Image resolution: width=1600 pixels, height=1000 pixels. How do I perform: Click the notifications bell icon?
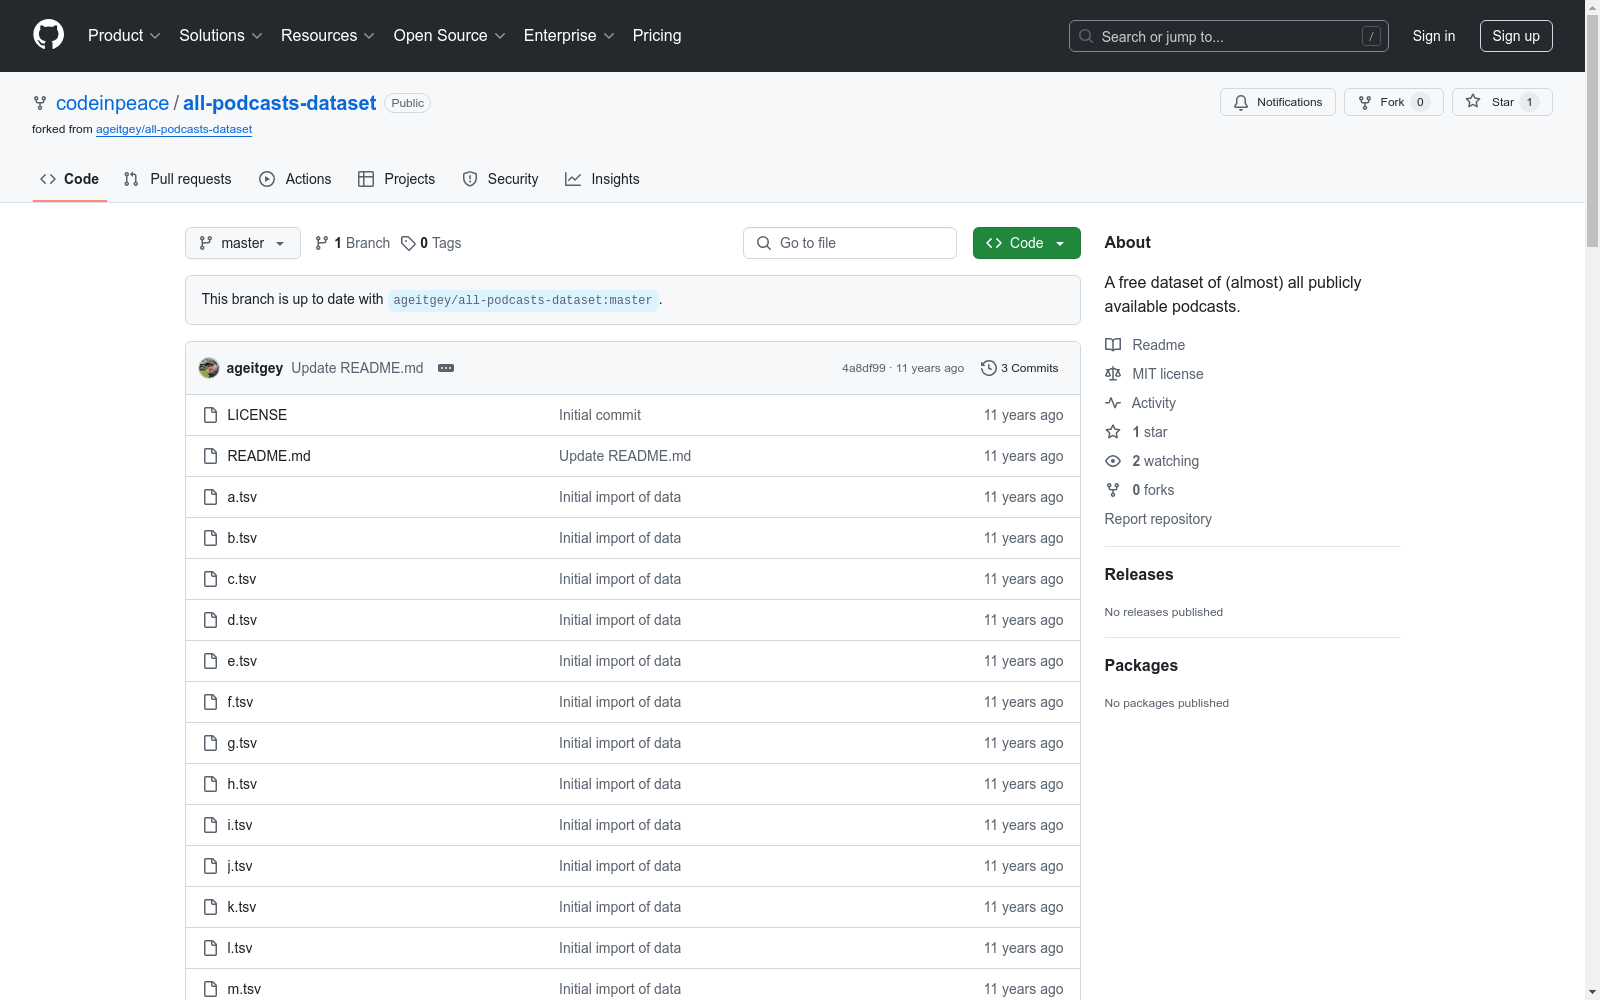pyautogui.click(x=1241, y=102)
